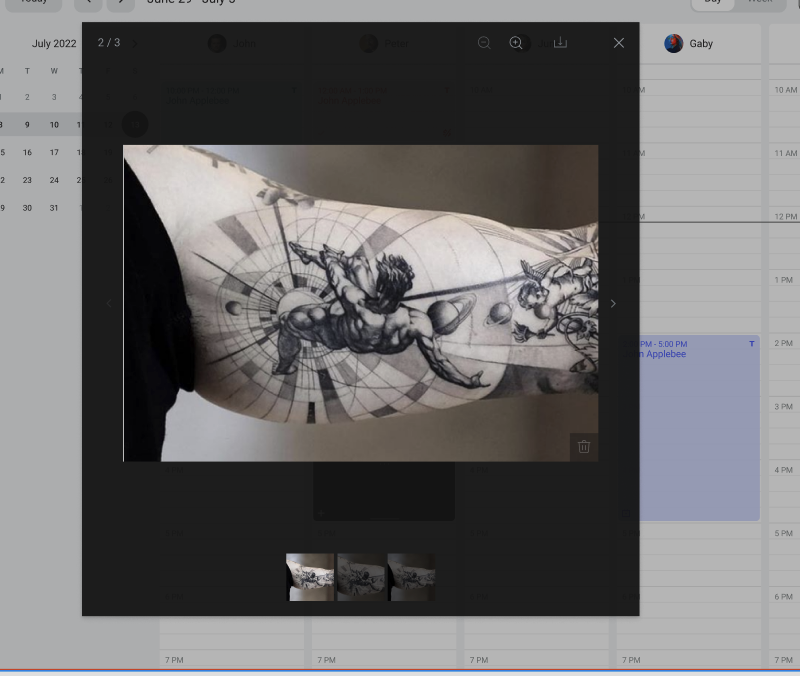Zoom out of the tattoo image
800x676 pixels.
point(484,43)
